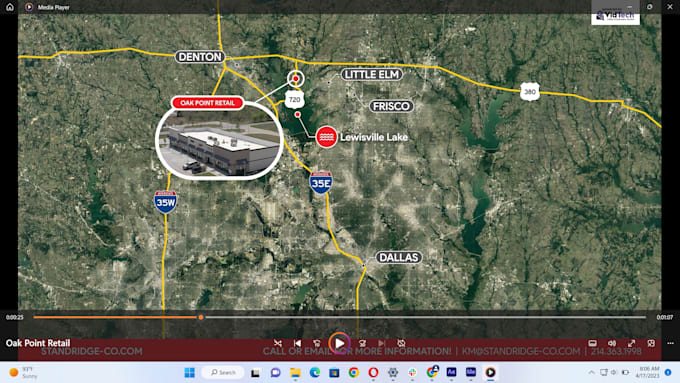
Task: Open File Explorer from the taskbar
Action: click(295, 373)
